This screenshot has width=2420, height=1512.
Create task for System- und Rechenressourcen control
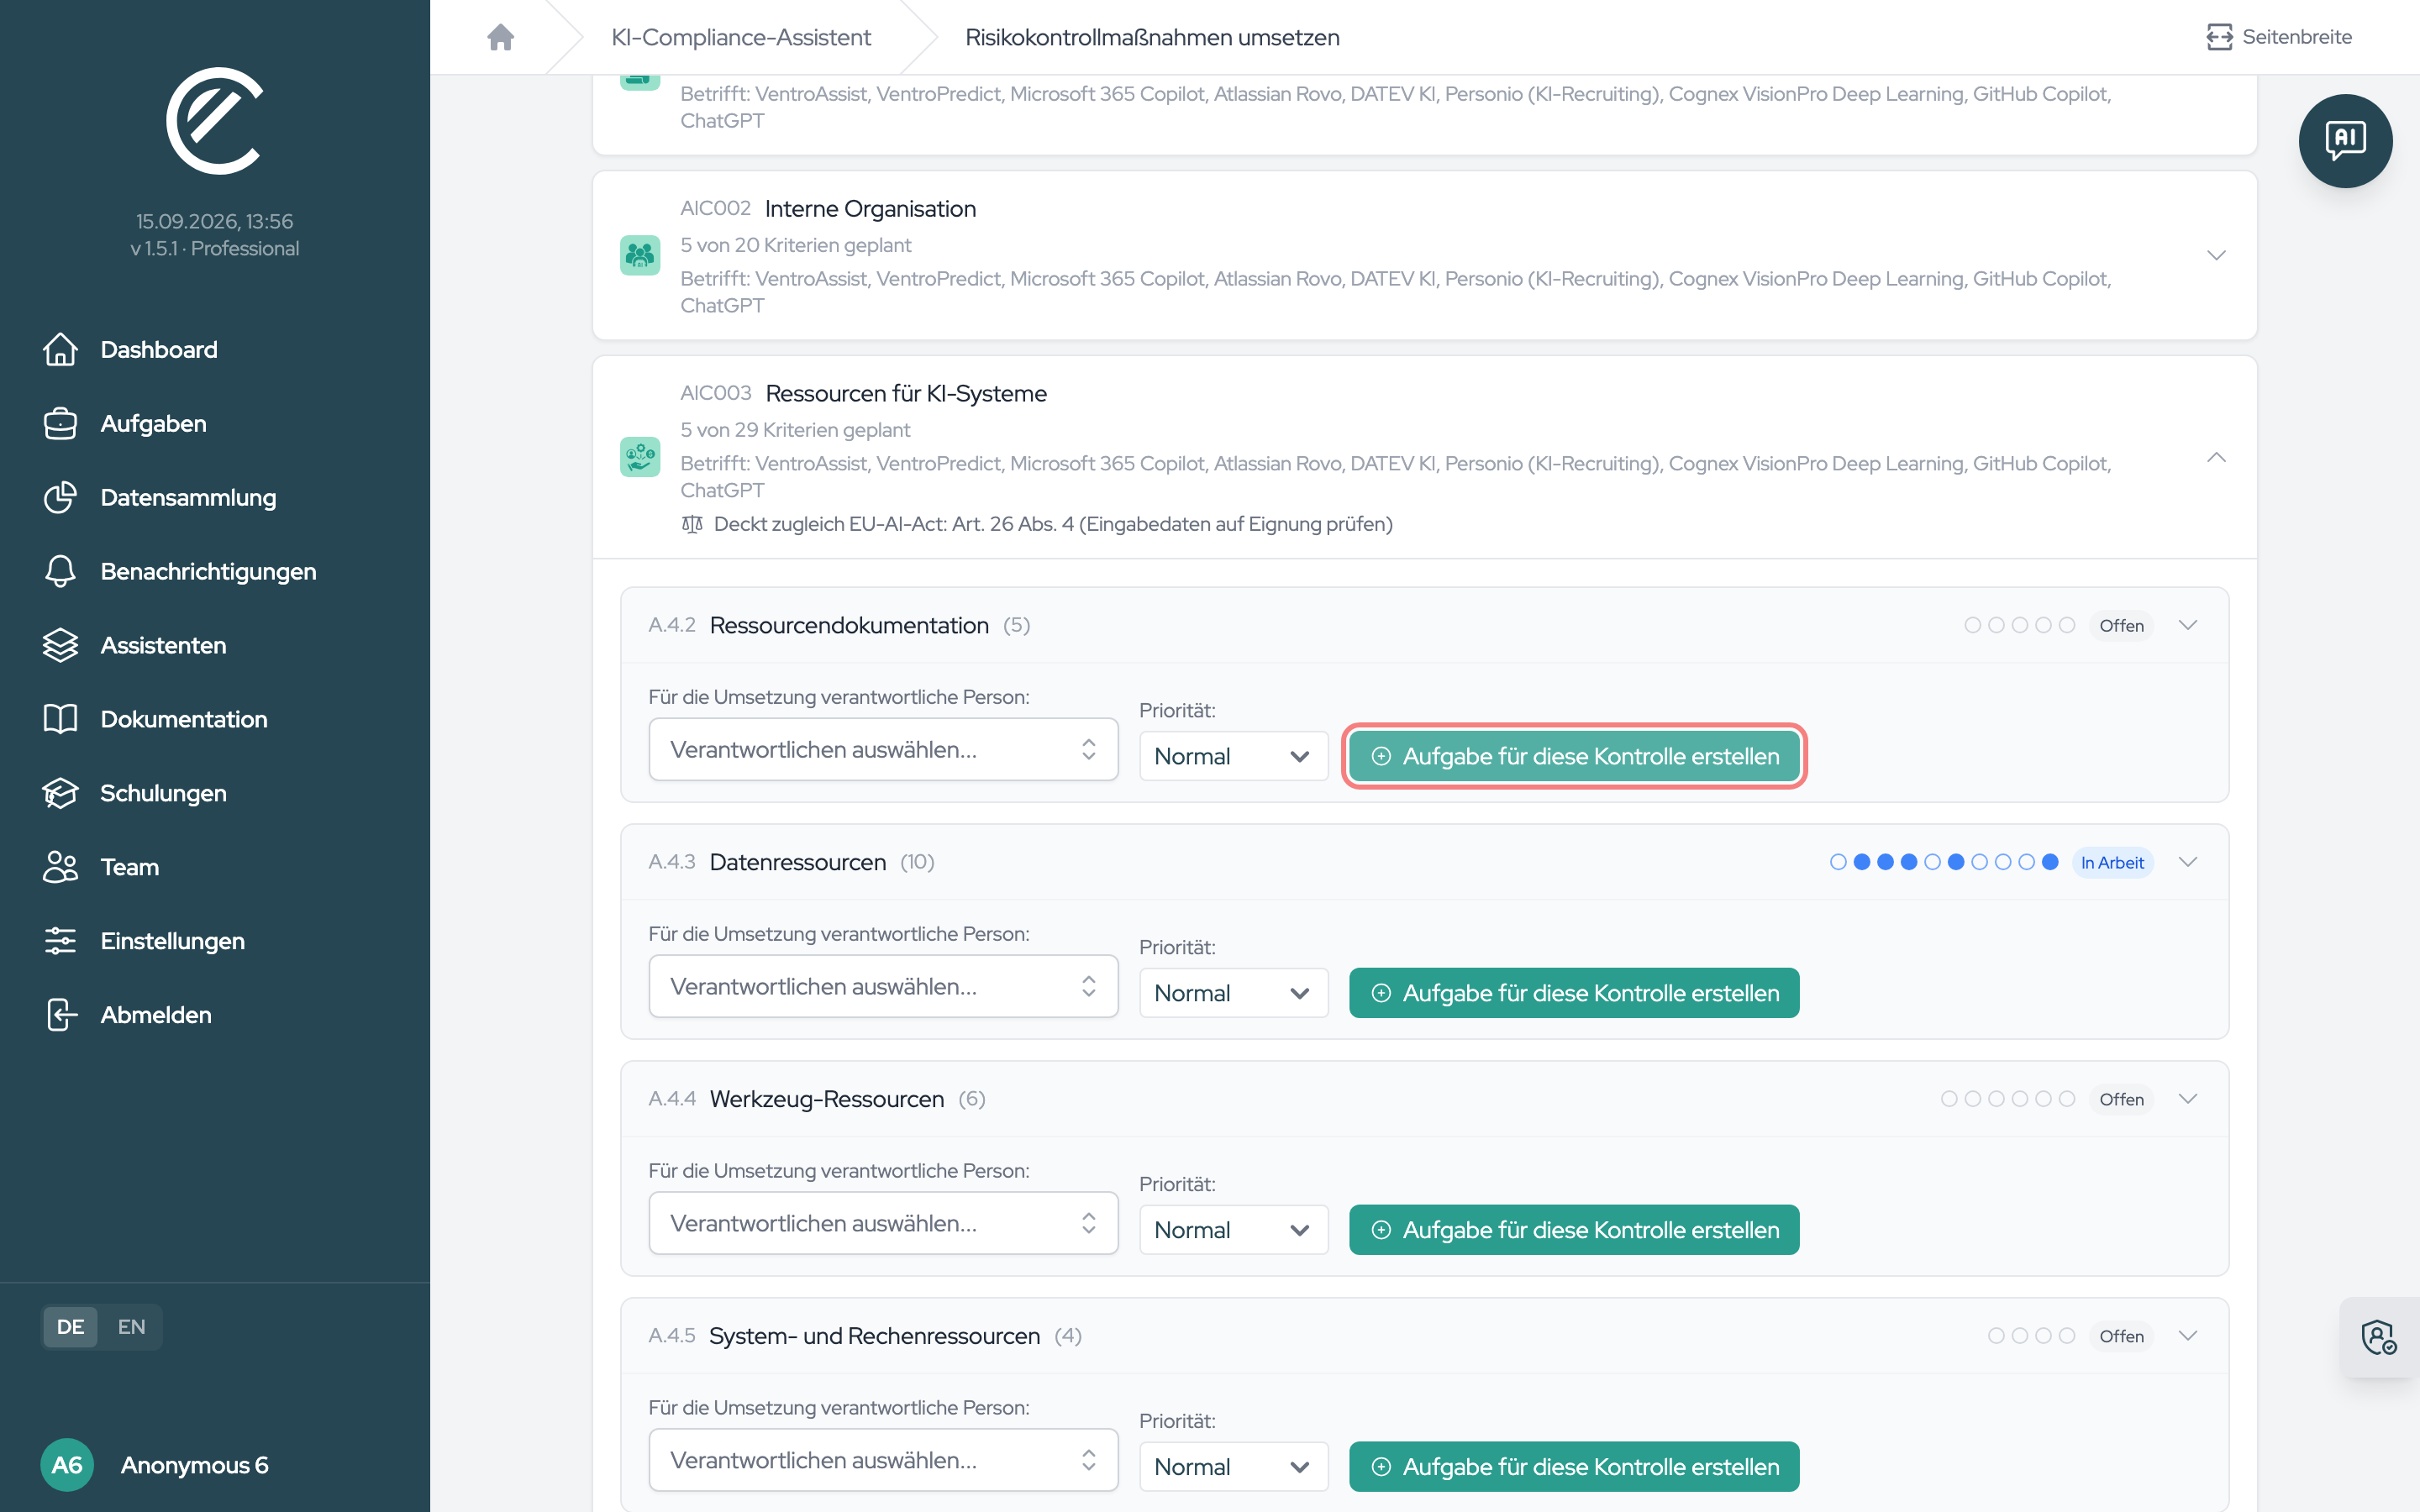(x=1574, y=1467)
